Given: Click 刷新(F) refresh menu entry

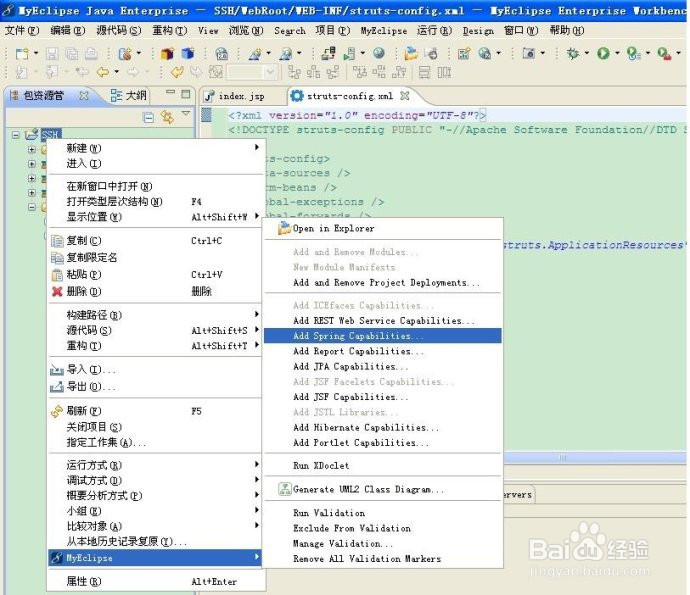Looking at the screenshot, I should click(155, 411).
